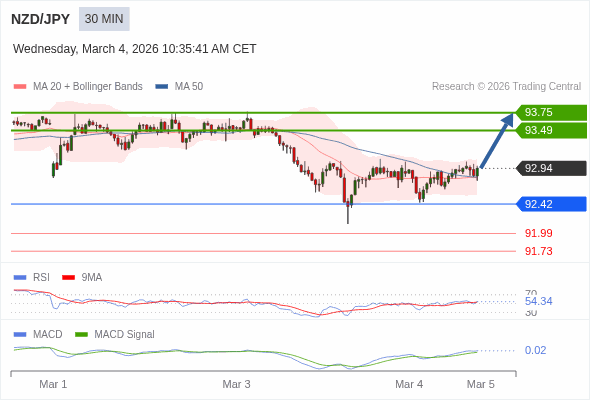Click the Mar 4 axis label
590x400 pixels.
coord(409,384)
